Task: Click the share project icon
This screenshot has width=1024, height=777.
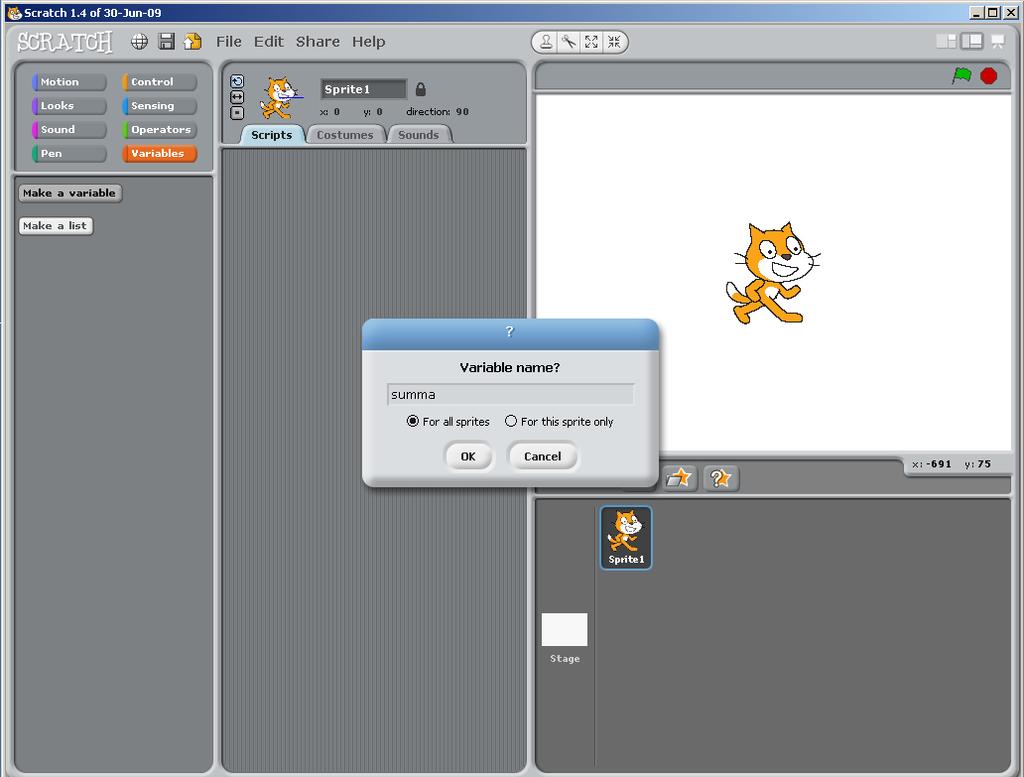Action: (193, 42)
